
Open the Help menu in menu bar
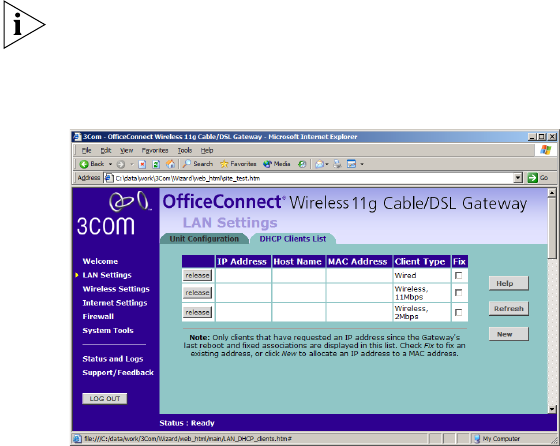(207, 150)
